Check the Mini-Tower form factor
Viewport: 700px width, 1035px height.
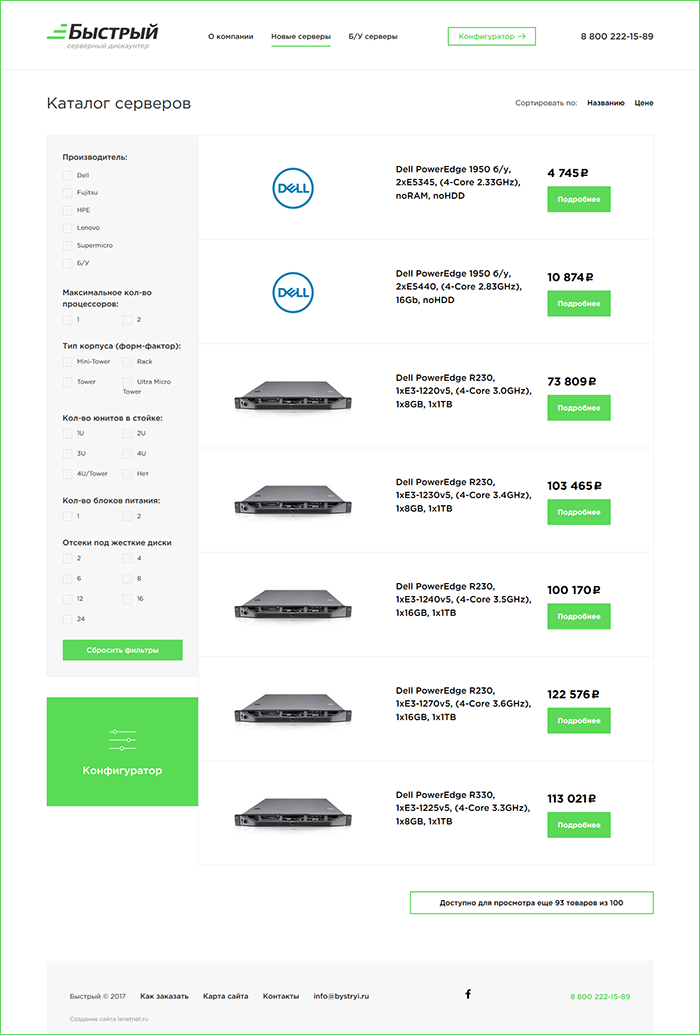(67, 362)
